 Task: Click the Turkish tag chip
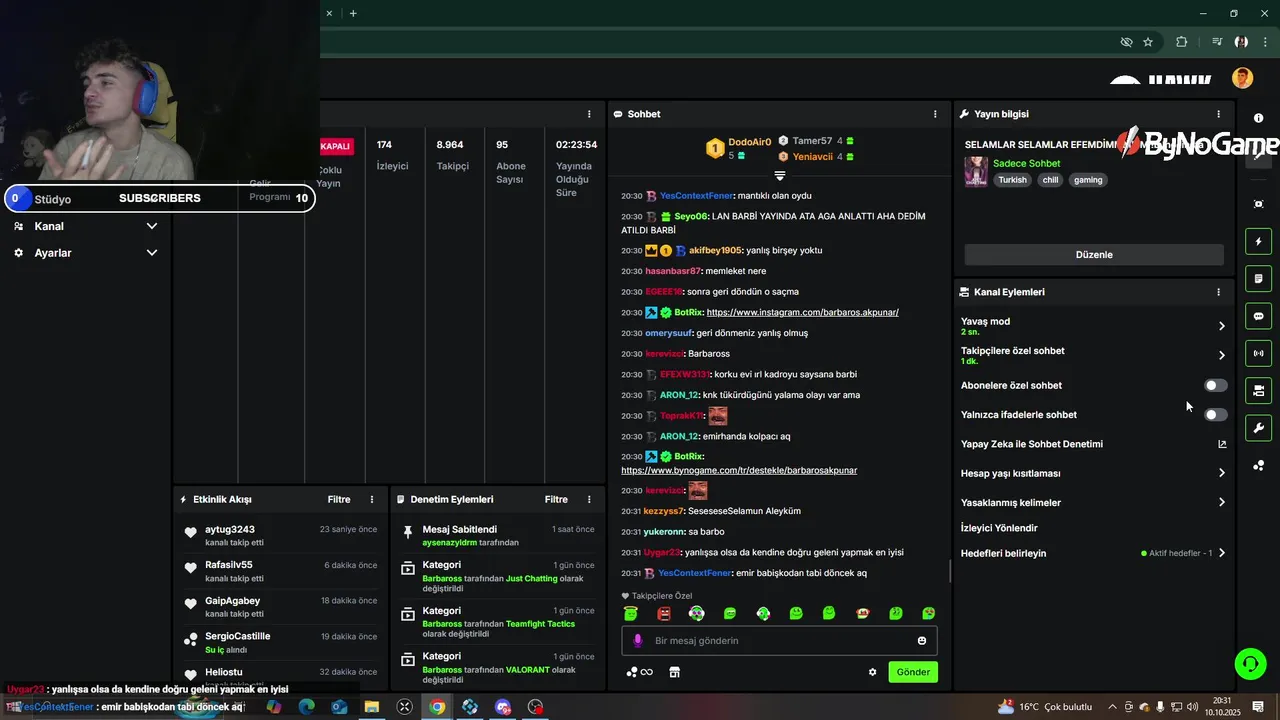[1012, 180]
